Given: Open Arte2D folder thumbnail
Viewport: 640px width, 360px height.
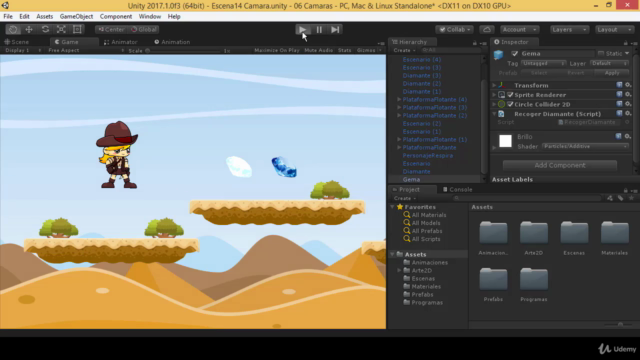Looking at the screenshot, I should [x=534, y=233].
